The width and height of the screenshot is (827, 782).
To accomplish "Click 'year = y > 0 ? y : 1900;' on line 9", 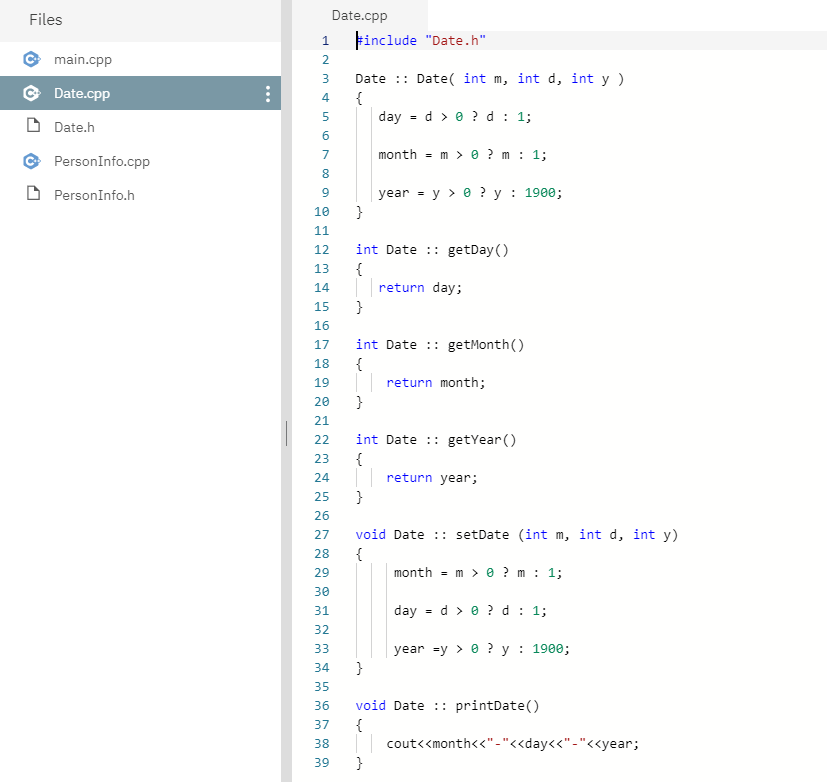I will coord(470,192).
